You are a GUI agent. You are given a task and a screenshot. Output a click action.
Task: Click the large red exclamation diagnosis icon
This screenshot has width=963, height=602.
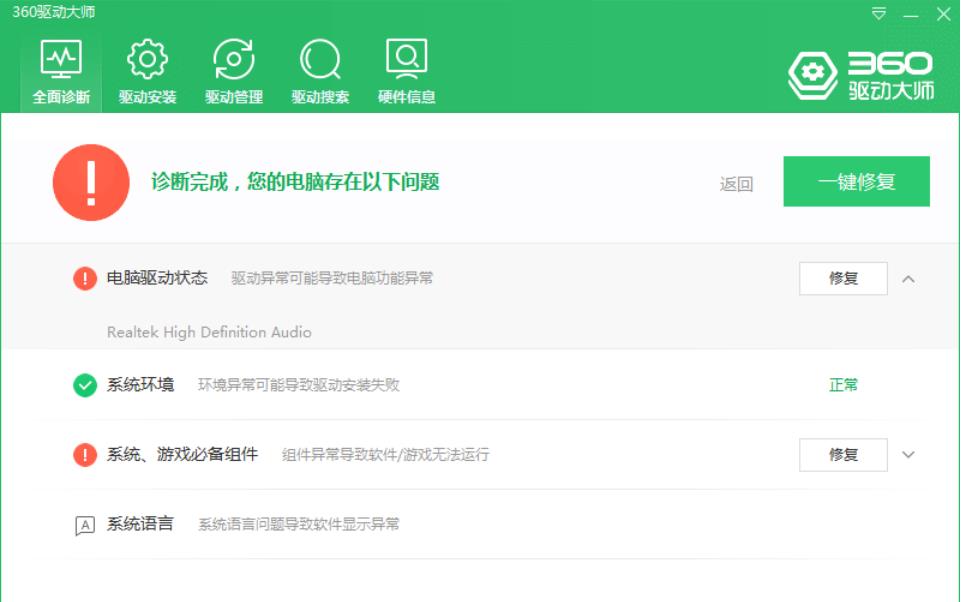tap(91, 182)
